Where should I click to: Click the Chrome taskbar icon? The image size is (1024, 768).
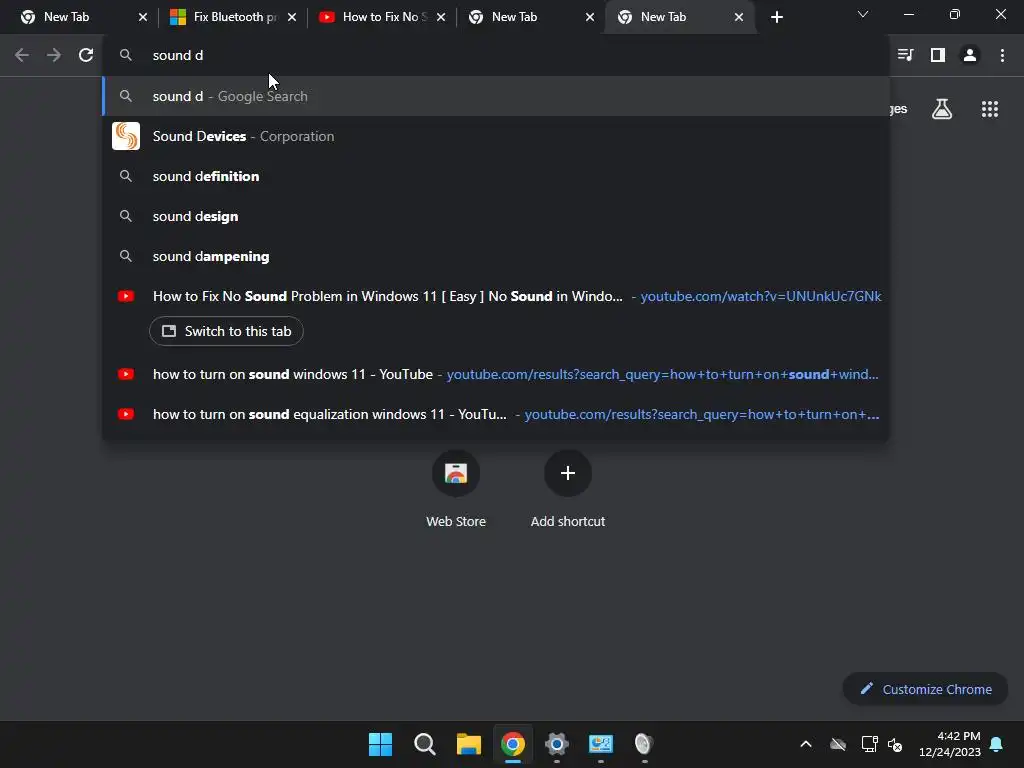click(513, 744)
